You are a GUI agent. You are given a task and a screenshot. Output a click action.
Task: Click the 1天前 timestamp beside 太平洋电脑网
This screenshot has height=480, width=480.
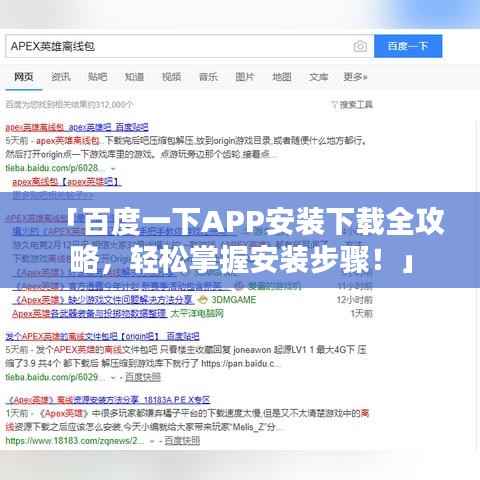[x=362, y=314]
